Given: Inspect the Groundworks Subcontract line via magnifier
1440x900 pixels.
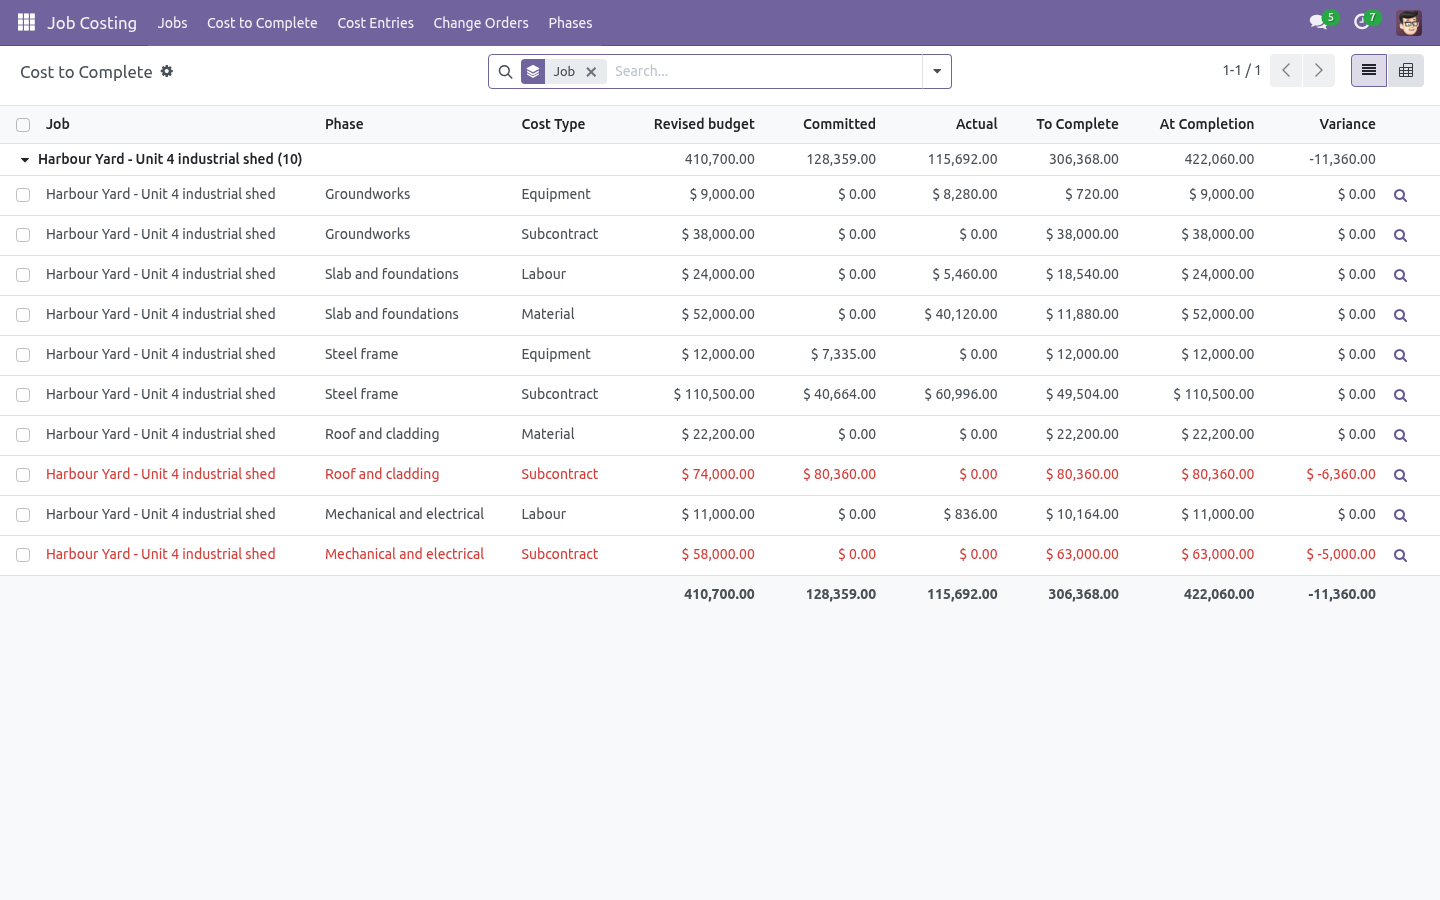Looking at the screenshot, I should click(x=1400, y=236).
